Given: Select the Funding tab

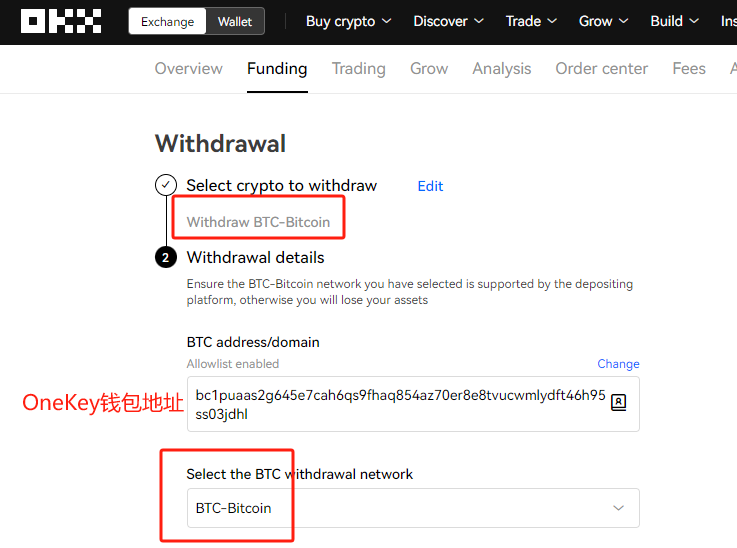Looking at the screenshot, I should (277, 69).
